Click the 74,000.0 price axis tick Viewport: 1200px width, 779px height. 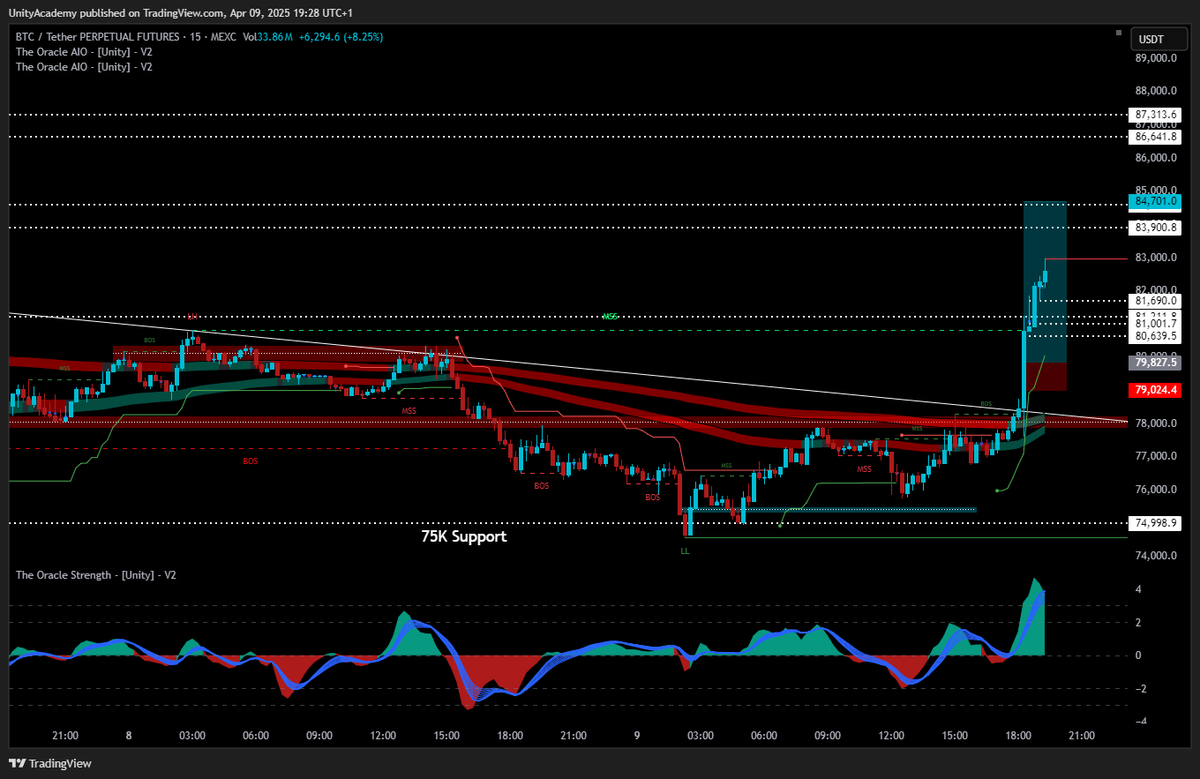[x=1155, y=556]
